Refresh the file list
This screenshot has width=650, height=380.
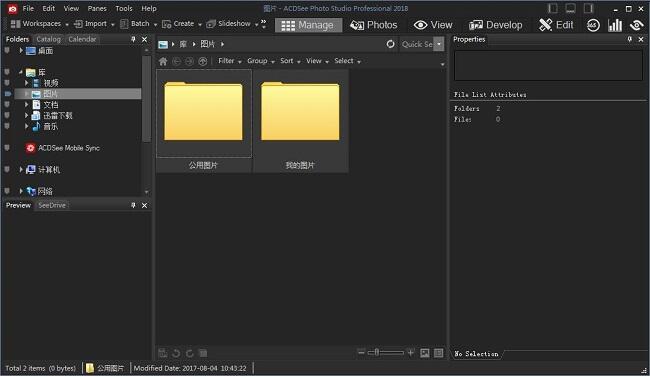click(390, 44)
